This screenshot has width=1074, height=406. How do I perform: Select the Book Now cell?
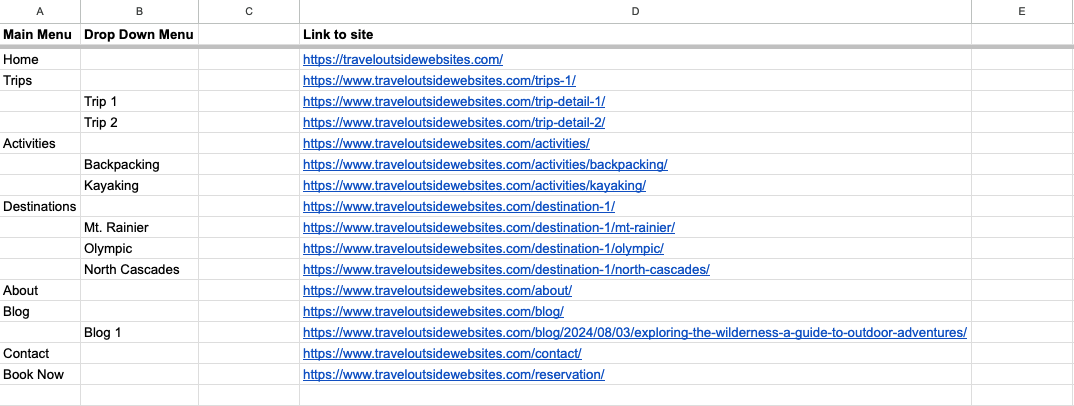point(40,375)
